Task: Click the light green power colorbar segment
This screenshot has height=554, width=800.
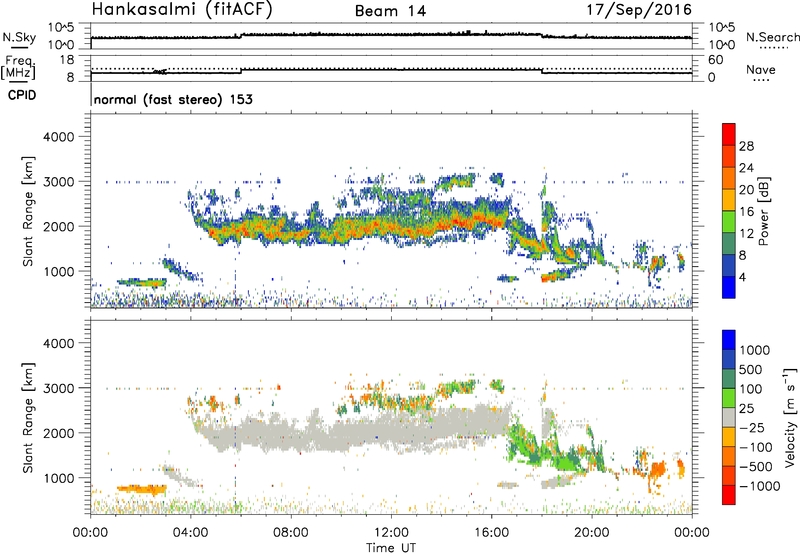Action: click(x=729, y=222)
